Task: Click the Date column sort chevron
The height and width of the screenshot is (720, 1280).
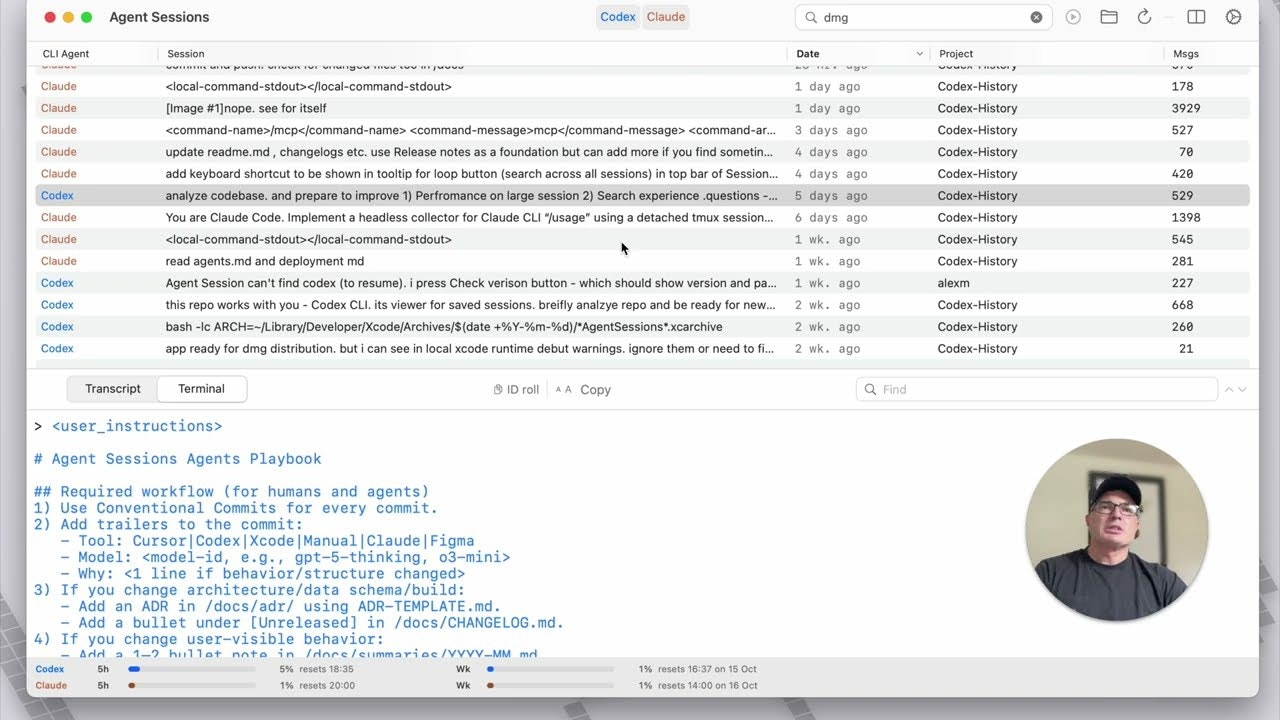Action: (919, 54)
